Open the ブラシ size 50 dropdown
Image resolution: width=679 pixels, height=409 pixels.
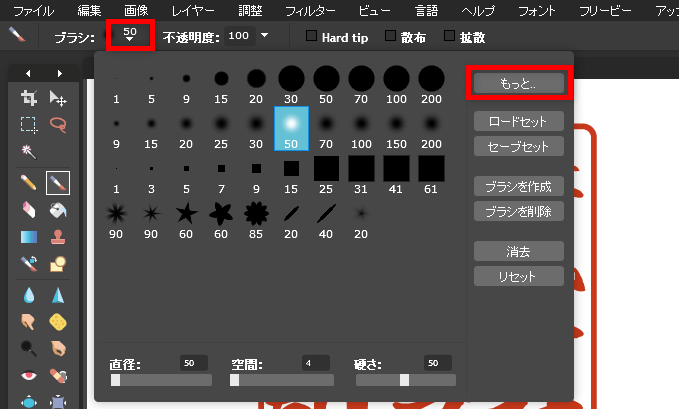pos(130,35)
